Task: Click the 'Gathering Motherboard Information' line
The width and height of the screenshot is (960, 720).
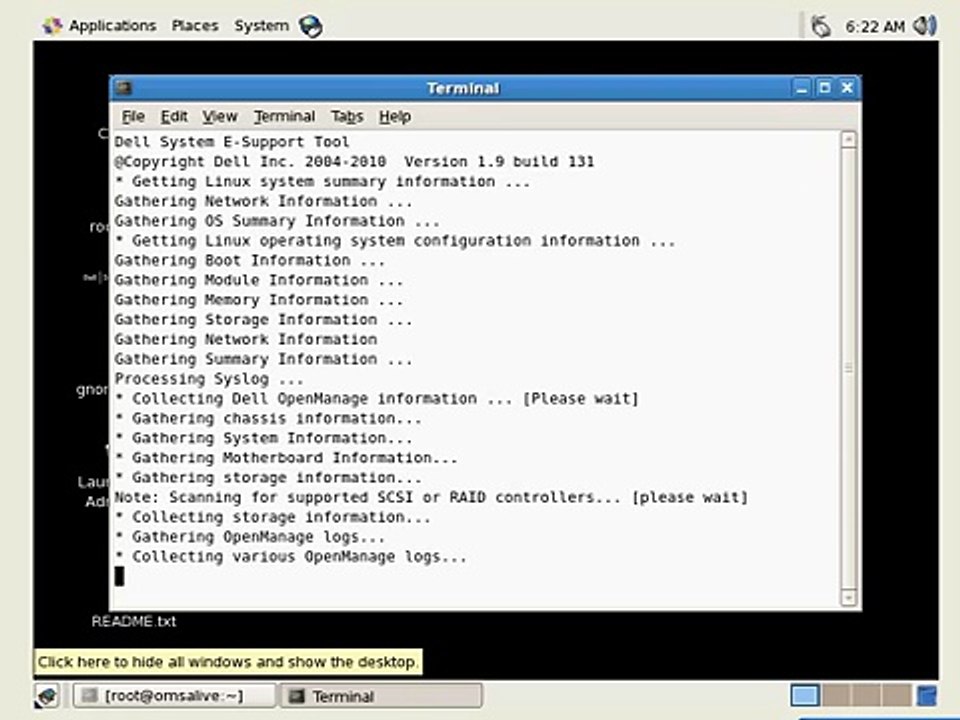Action: tap(286, 458)
